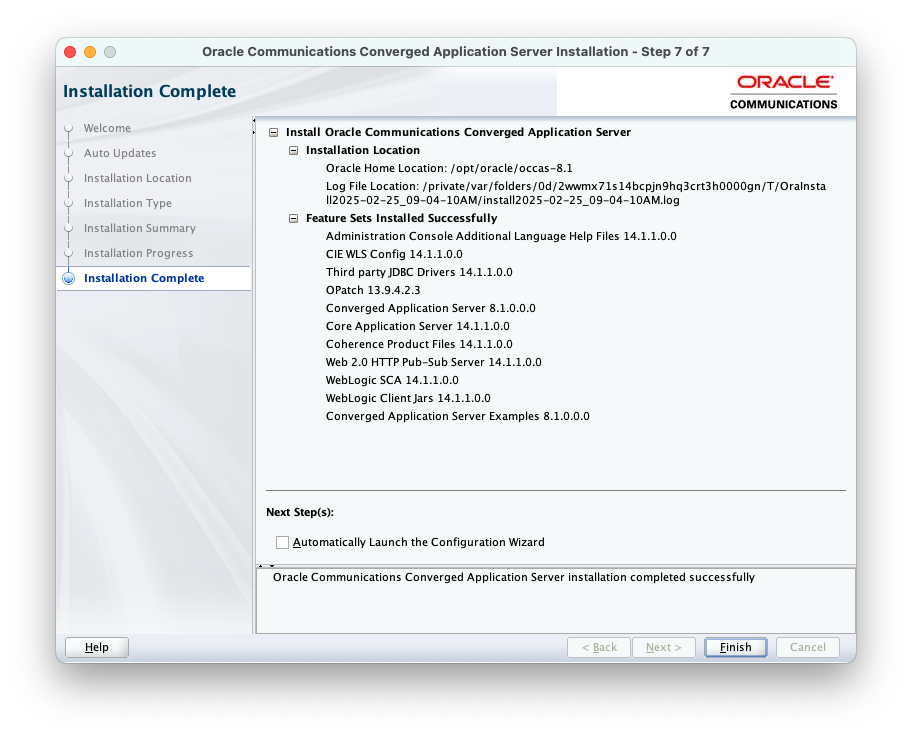Select WebLogic SCA 14.1.1.0.0 row
The width and height of the screenshot is (912, 737).
click(x=392, y=380)
